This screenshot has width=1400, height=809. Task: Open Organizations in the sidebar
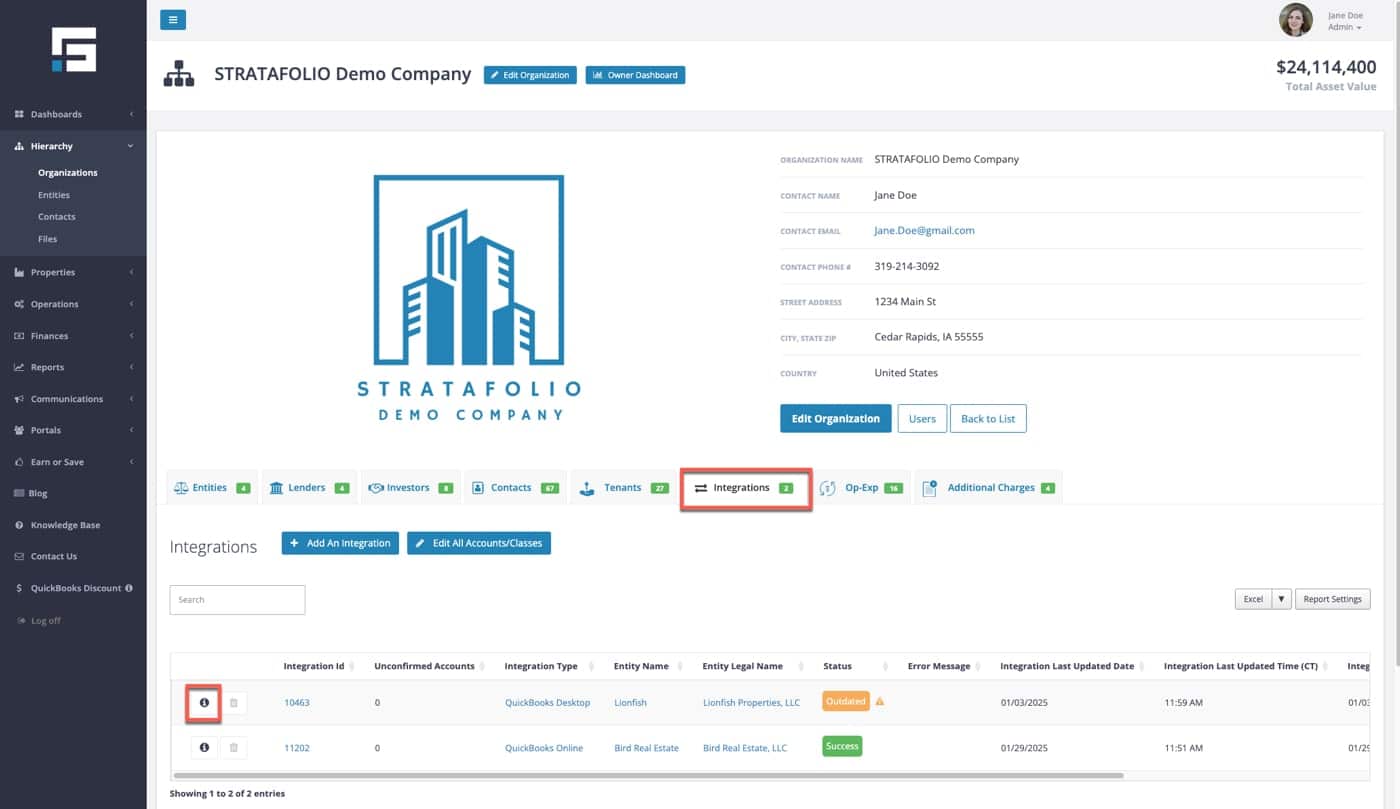click(x=68, y=173)
